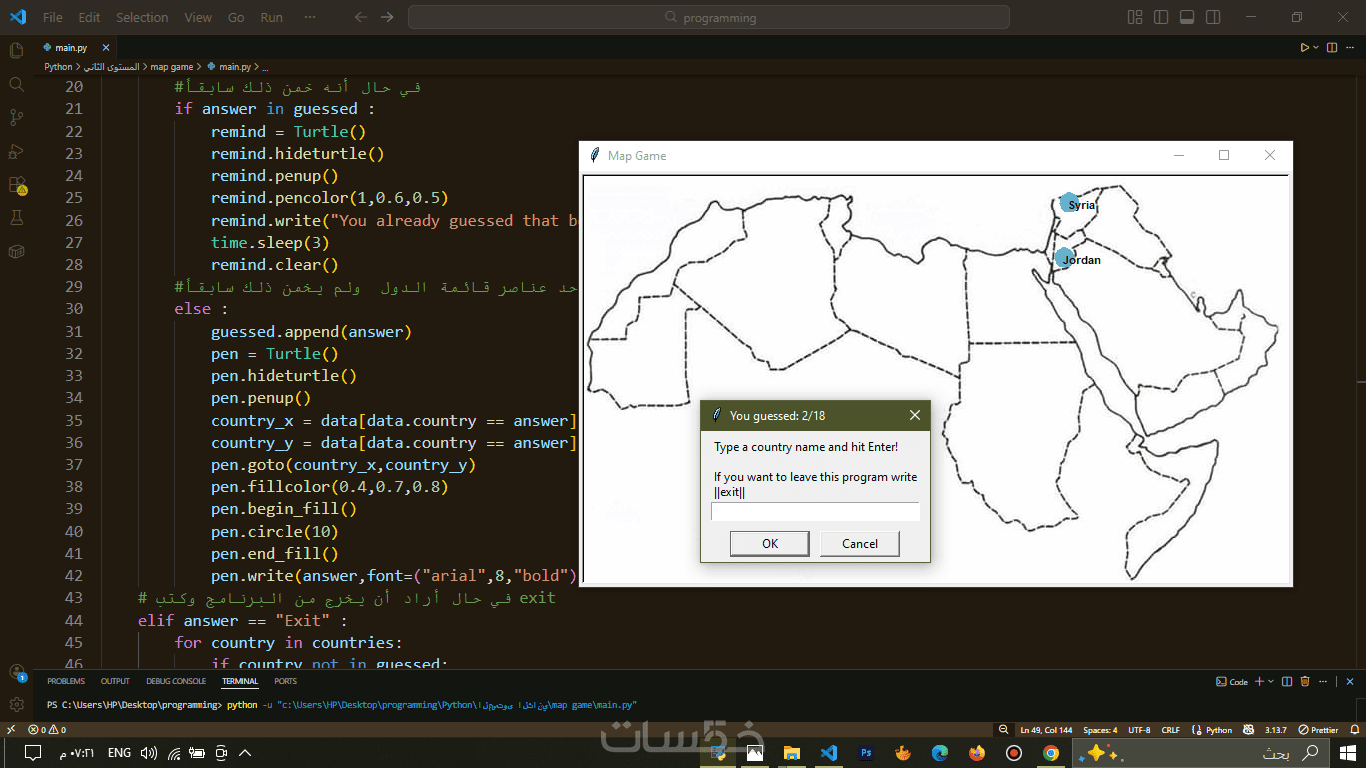Click the Customize Layout icon
The width and height of the screenshot is (1366, 768).
[1135, 17]
